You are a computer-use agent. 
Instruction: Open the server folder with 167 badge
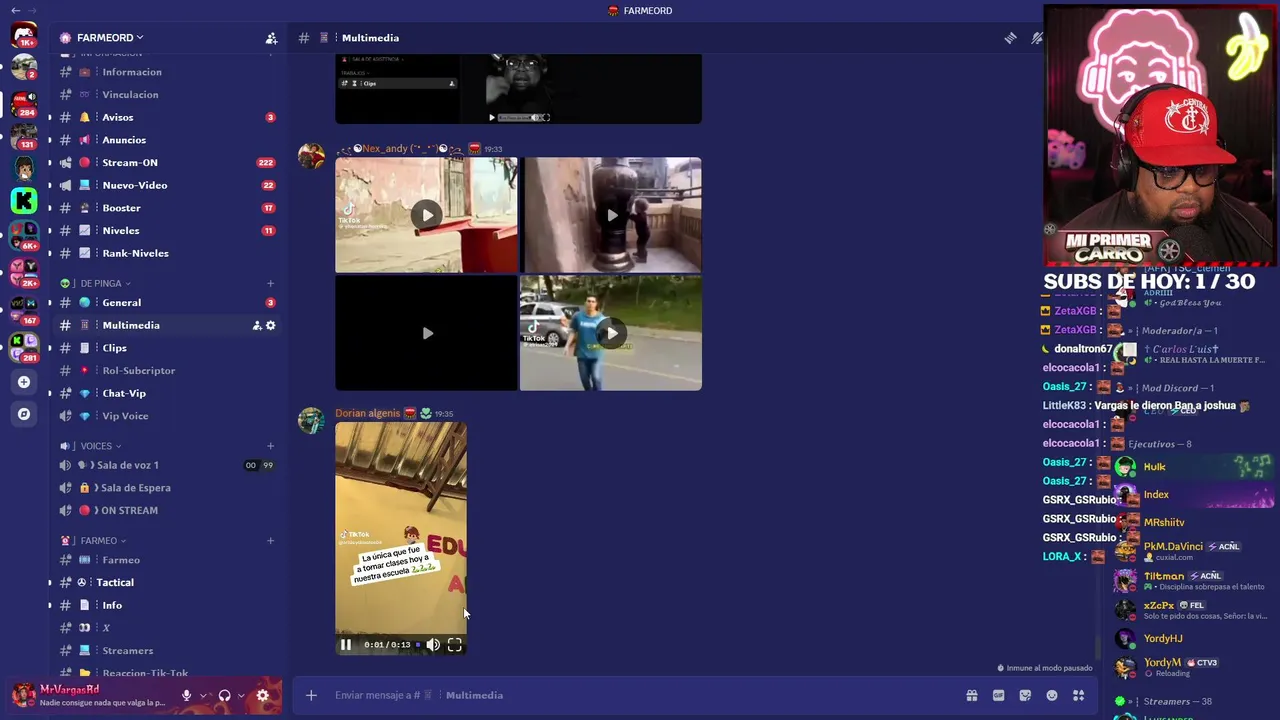tap(24, 310)
